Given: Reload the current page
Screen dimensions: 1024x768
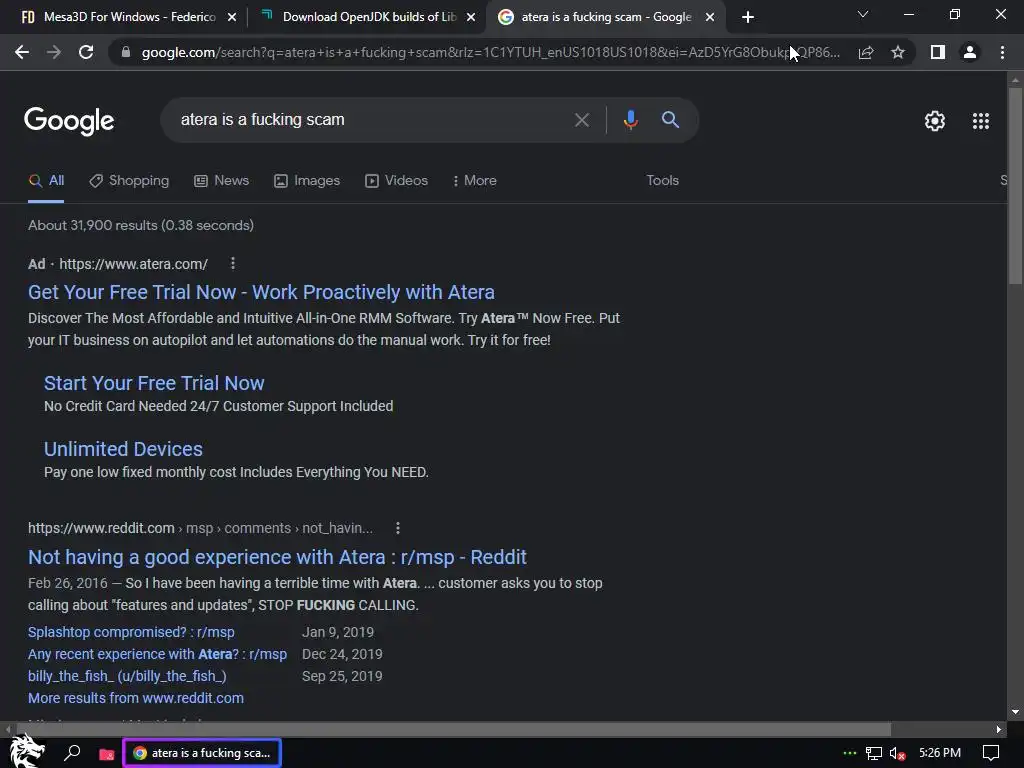Looking at the screenshot, I should tap(86, 52).
